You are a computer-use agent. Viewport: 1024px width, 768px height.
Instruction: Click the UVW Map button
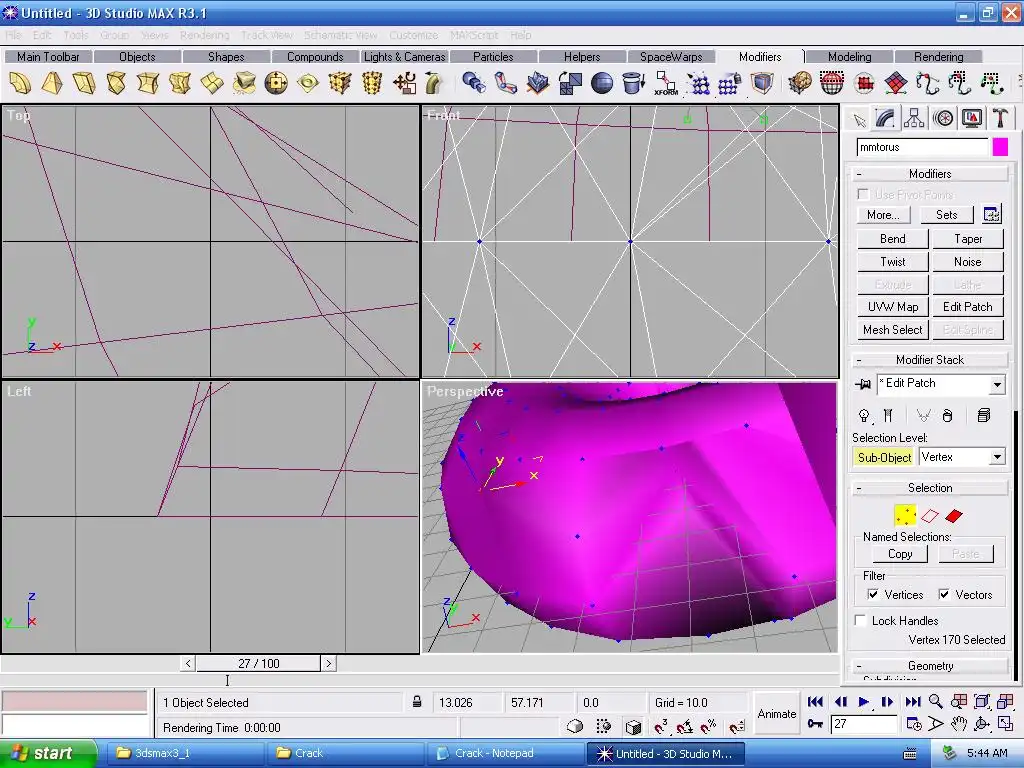click(892, 307)
